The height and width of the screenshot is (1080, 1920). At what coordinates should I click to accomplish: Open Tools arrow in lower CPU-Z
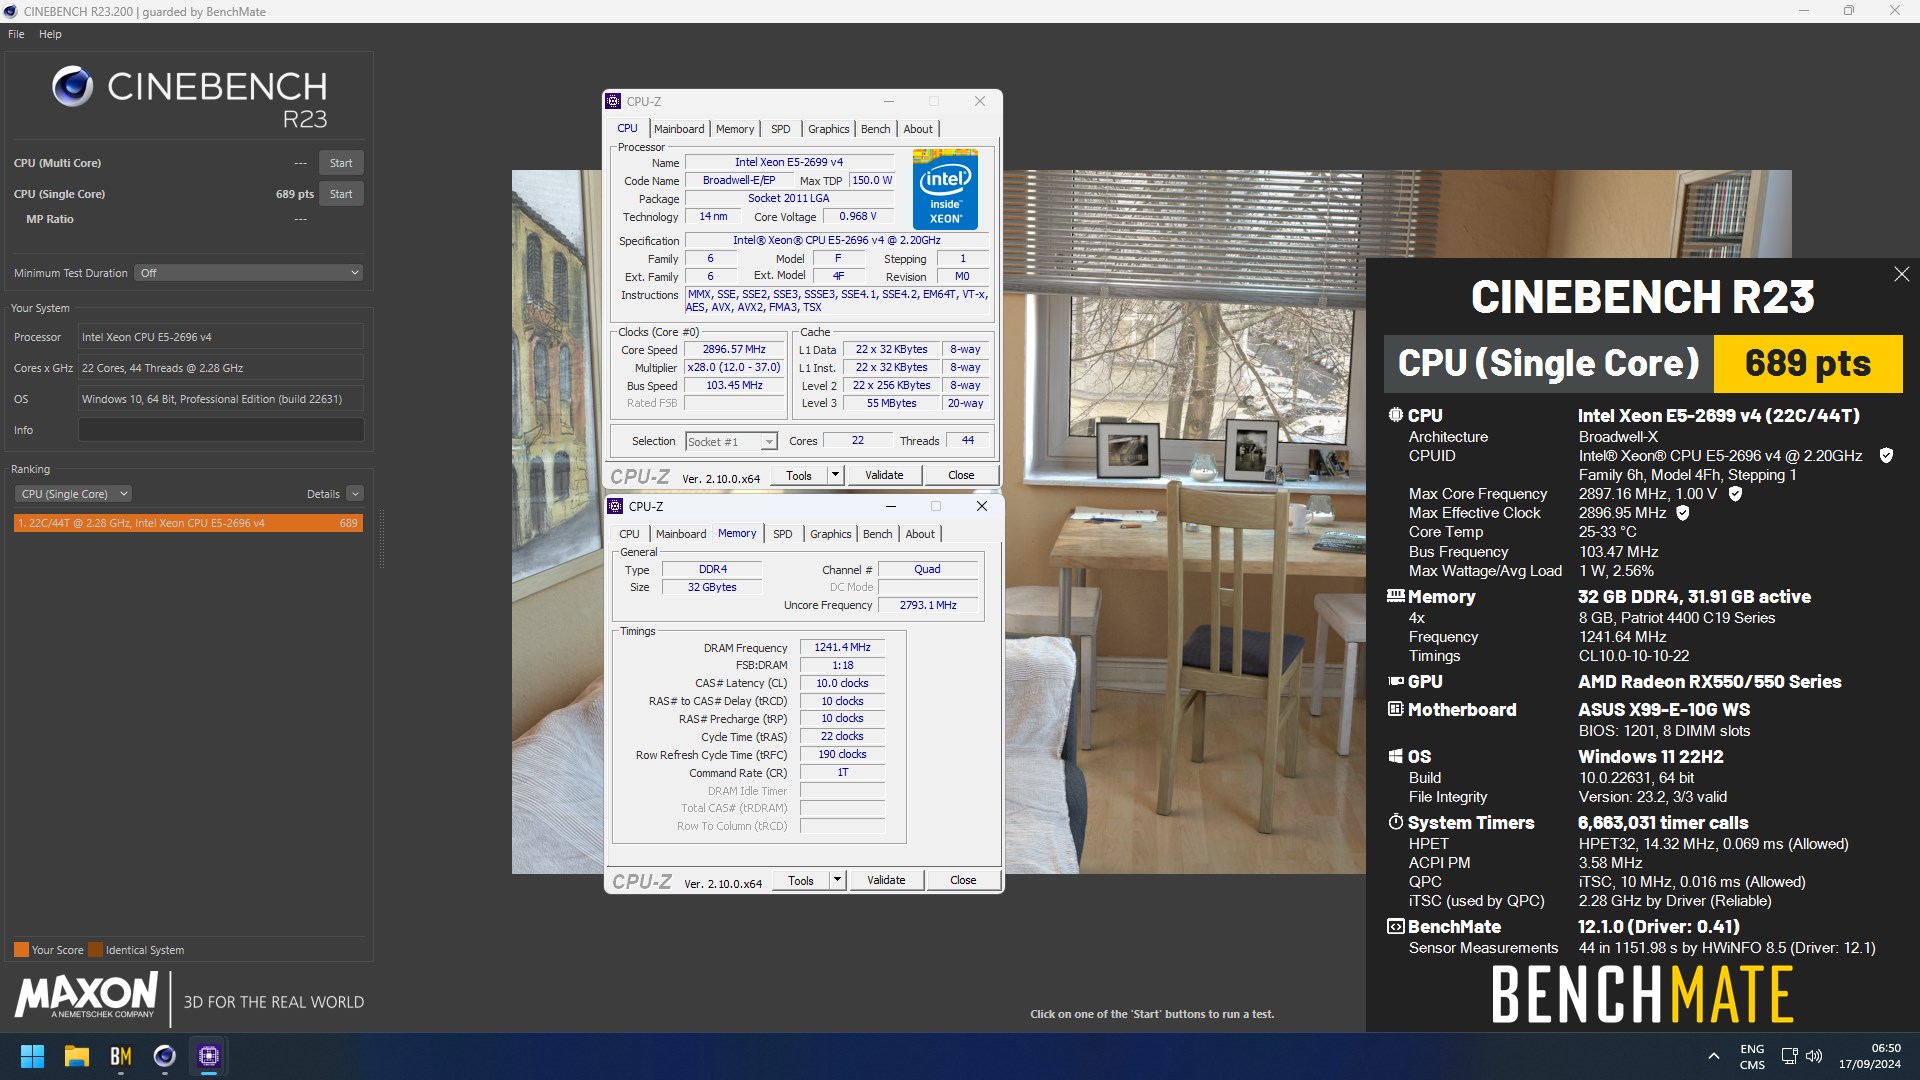coord(838,880)
